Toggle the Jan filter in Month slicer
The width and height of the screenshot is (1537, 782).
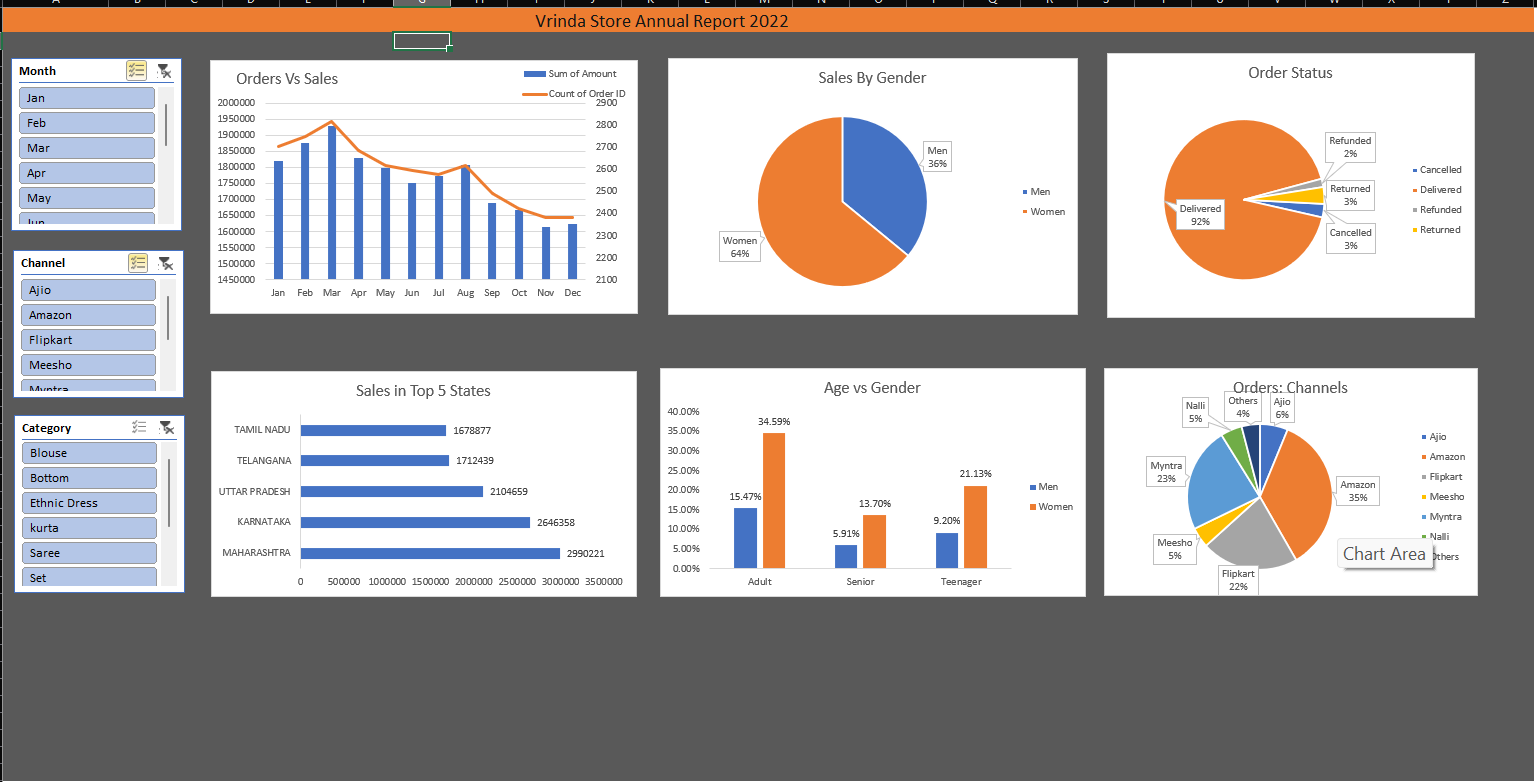(x=86, y=97)
